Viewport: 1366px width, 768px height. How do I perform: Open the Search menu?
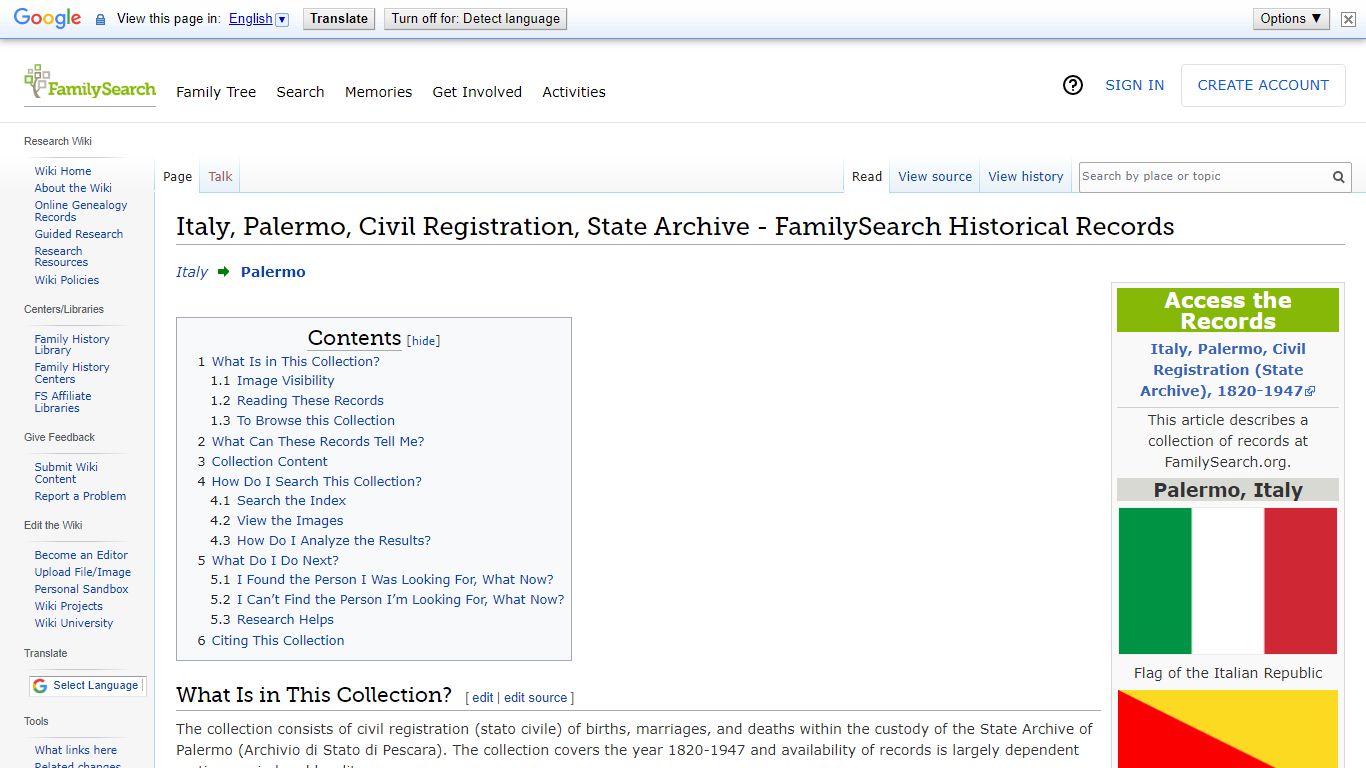pyautogui.click(x=301, y=92)
